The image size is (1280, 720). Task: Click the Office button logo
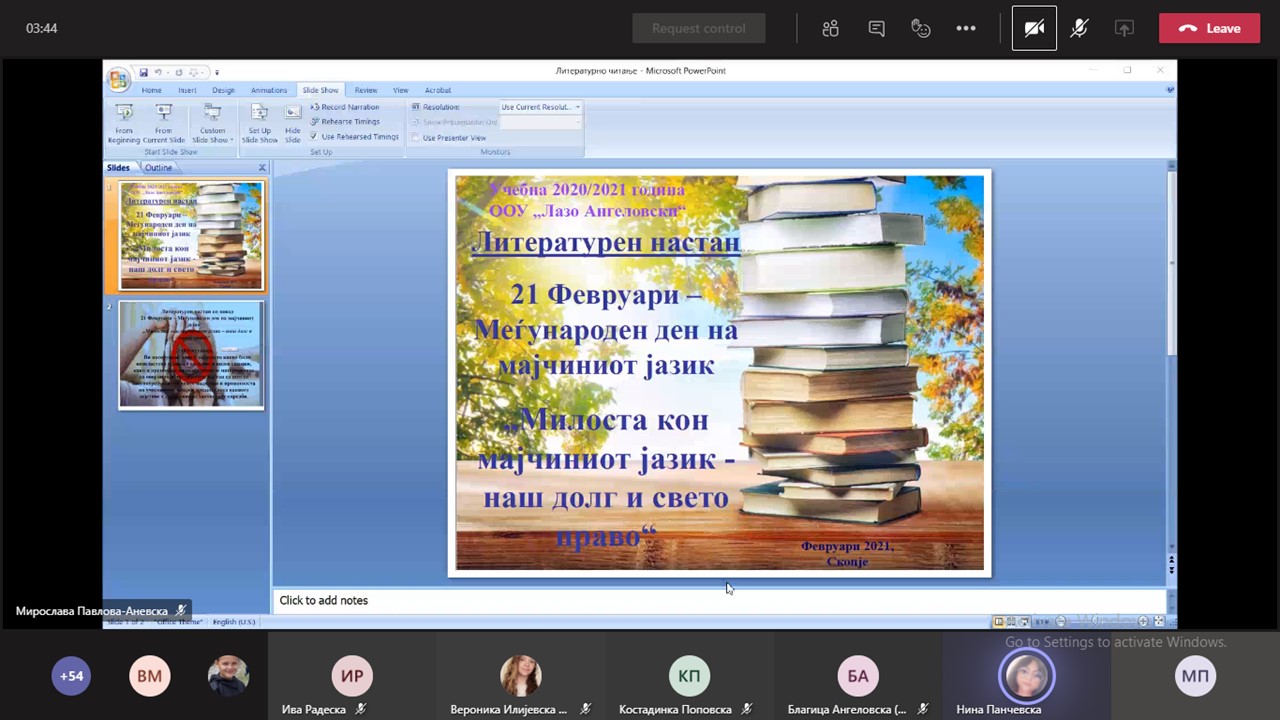point(118,79)
